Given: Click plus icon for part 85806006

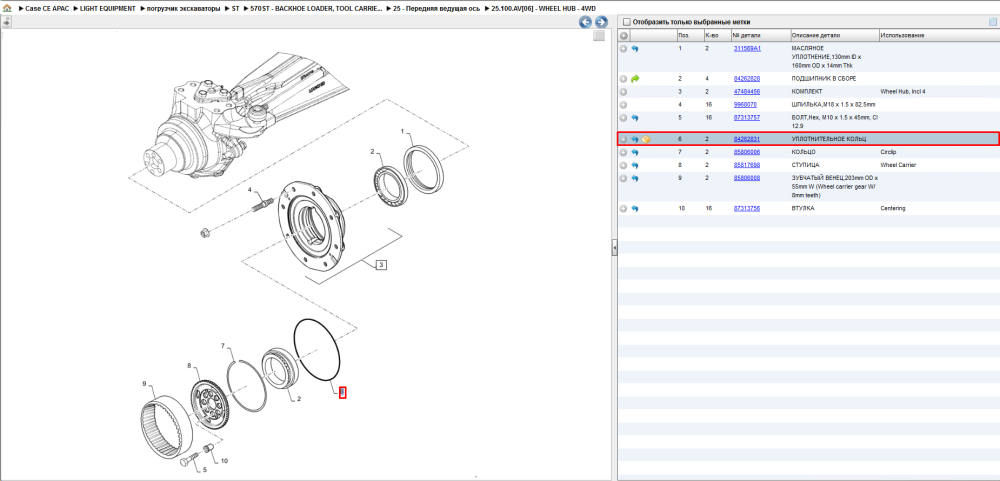Looking at the screenshot, I should pos(623,152).
